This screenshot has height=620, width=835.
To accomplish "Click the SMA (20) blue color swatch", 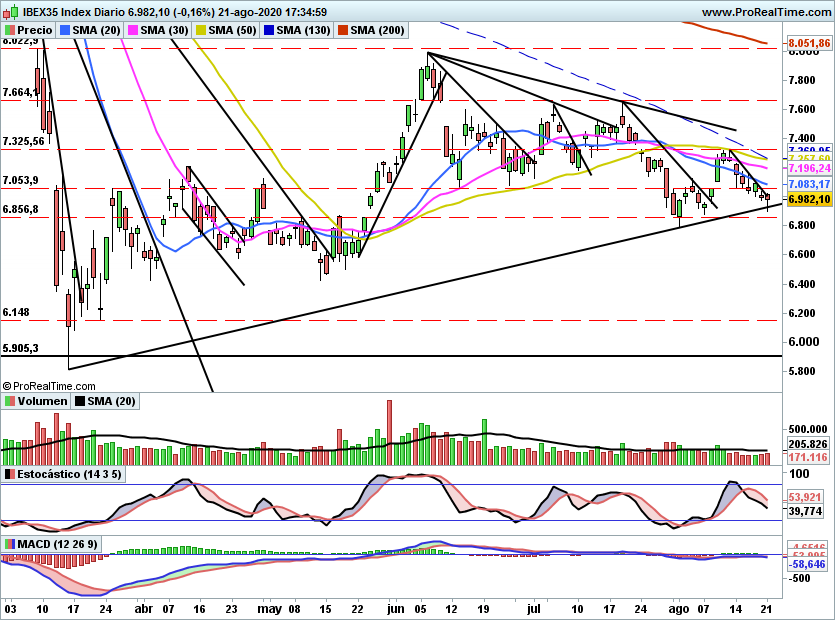I will [x=65, y=30].
